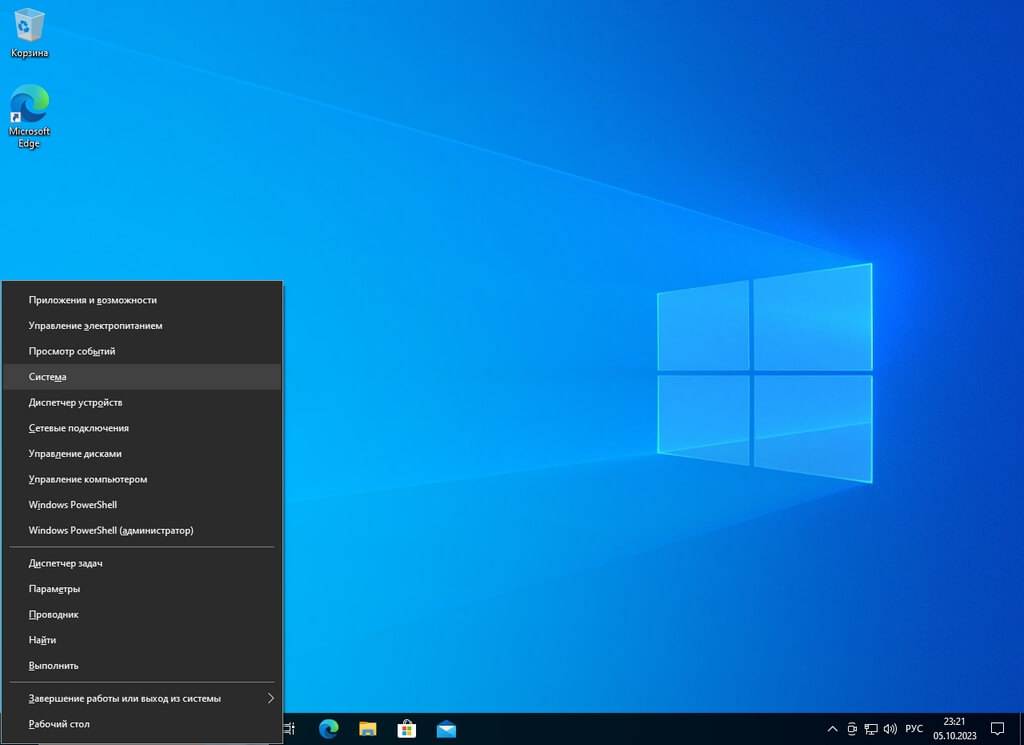Image resolution: width=1024 pixels, height=745 pixels.
Task: Click the network icon in system tray
Action: click(x=871, y=729)
